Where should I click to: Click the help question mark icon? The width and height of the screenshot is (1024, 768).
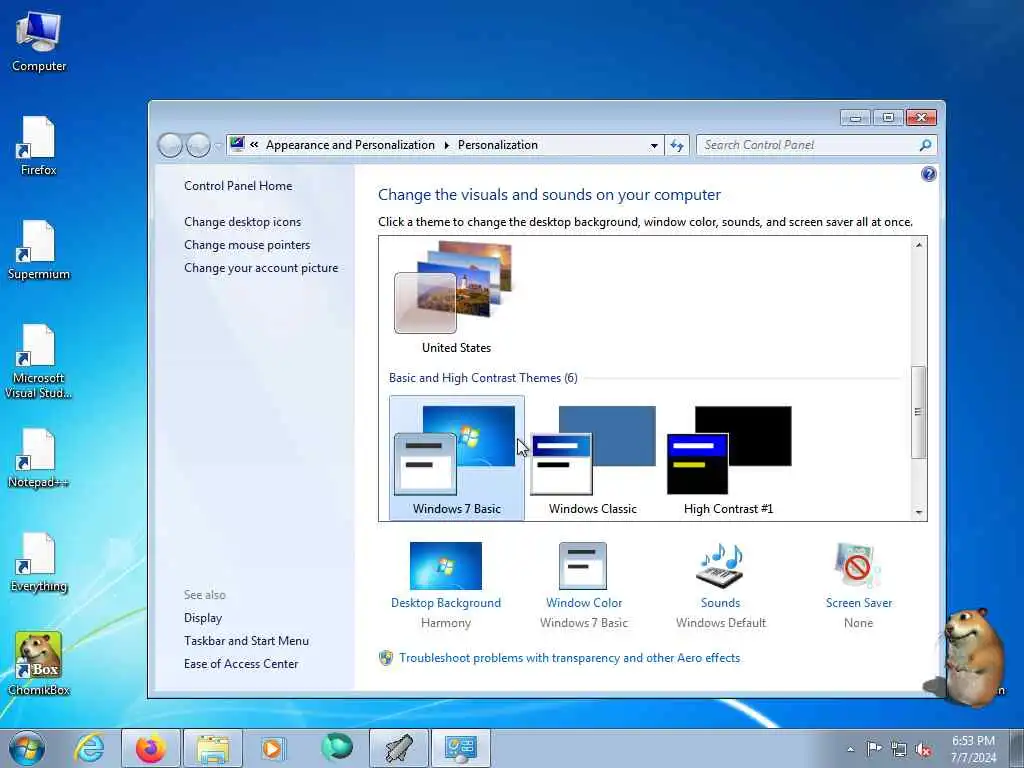[x=928, y=174]
